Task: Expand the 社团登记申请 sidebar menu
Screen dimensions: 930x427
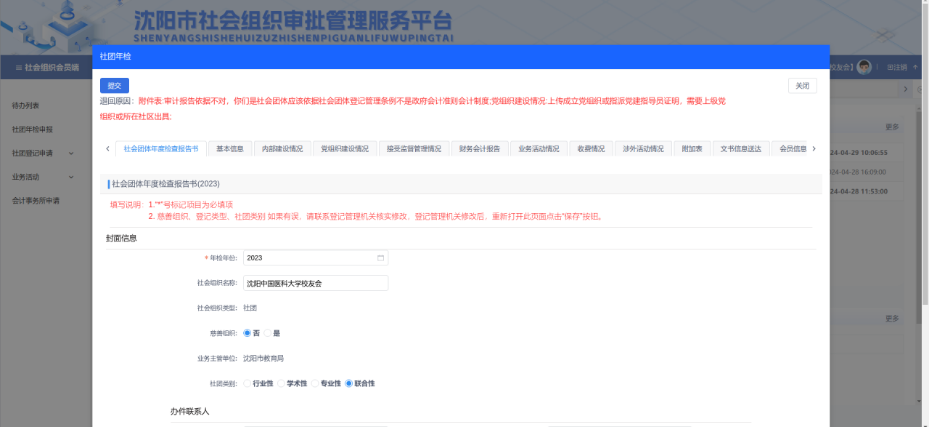Action: 45,153
